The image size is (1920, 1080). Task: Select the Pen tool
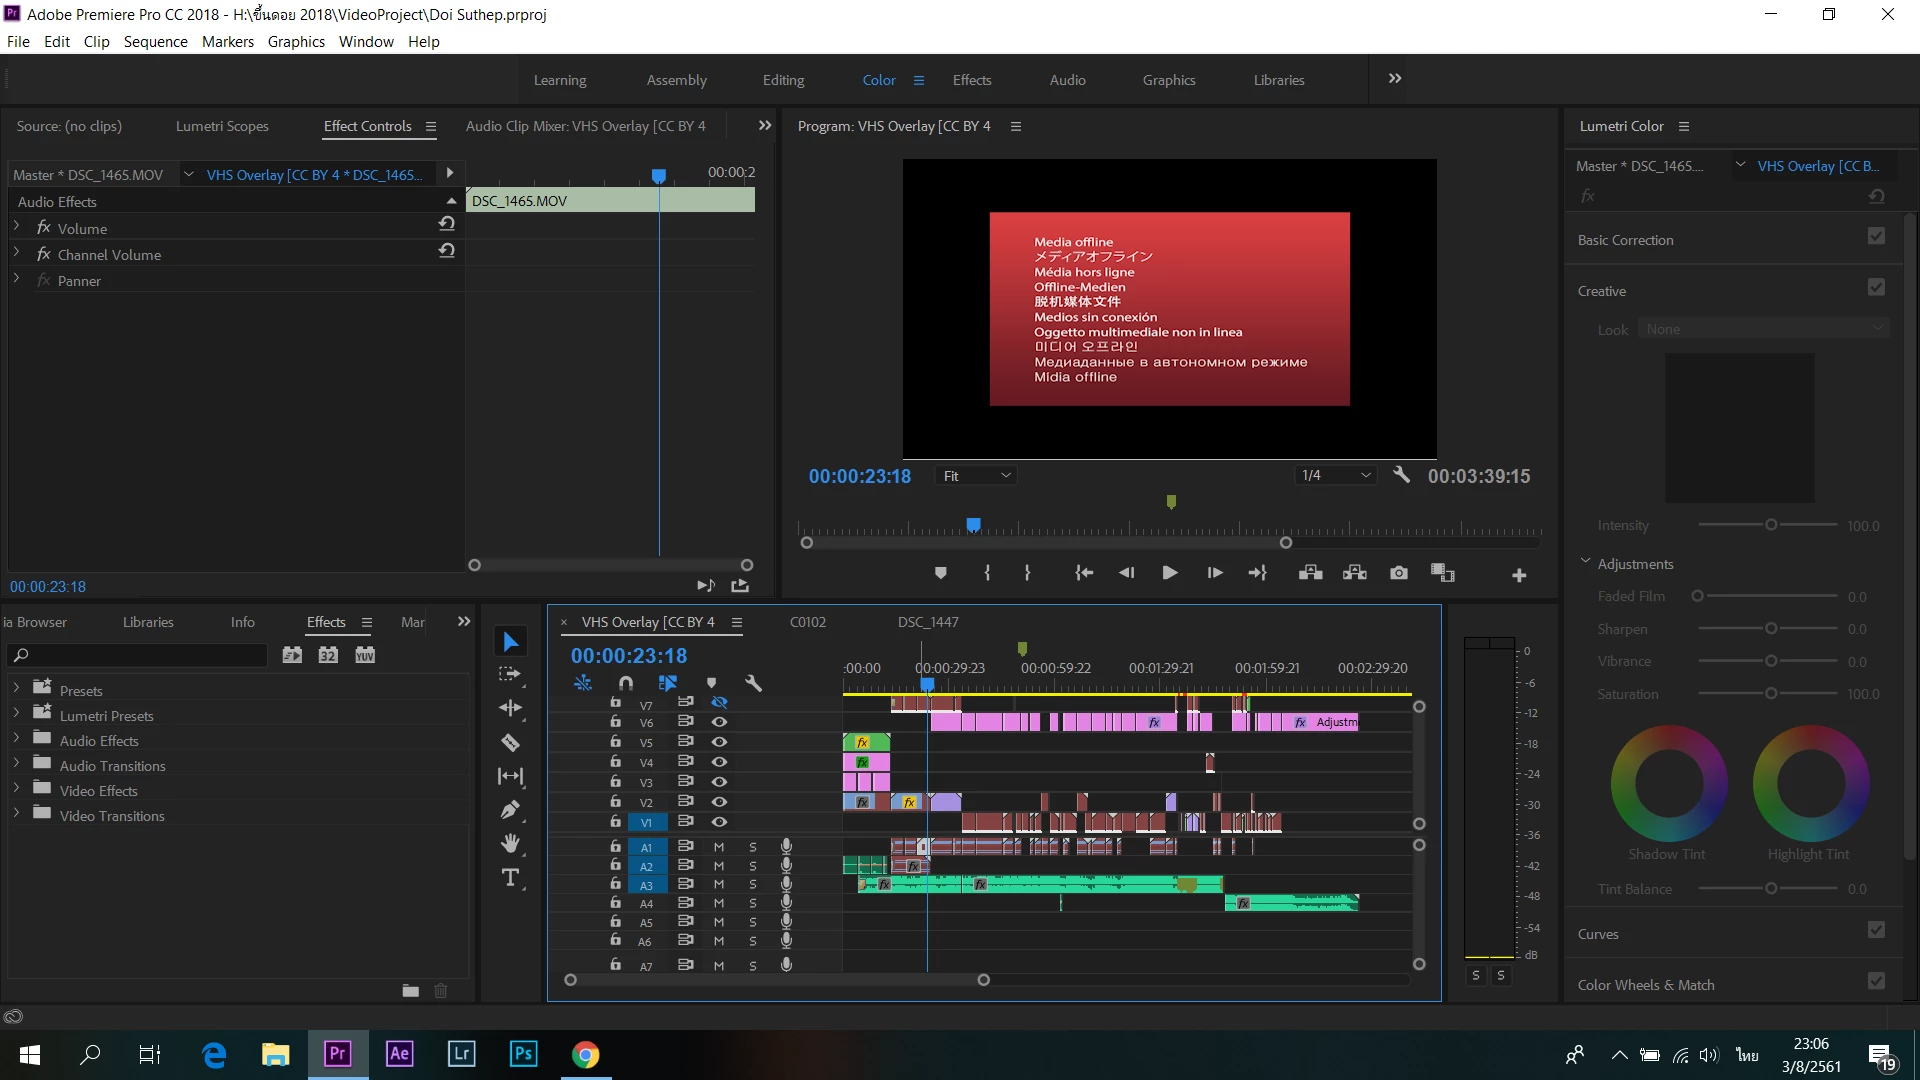point(510,810)
